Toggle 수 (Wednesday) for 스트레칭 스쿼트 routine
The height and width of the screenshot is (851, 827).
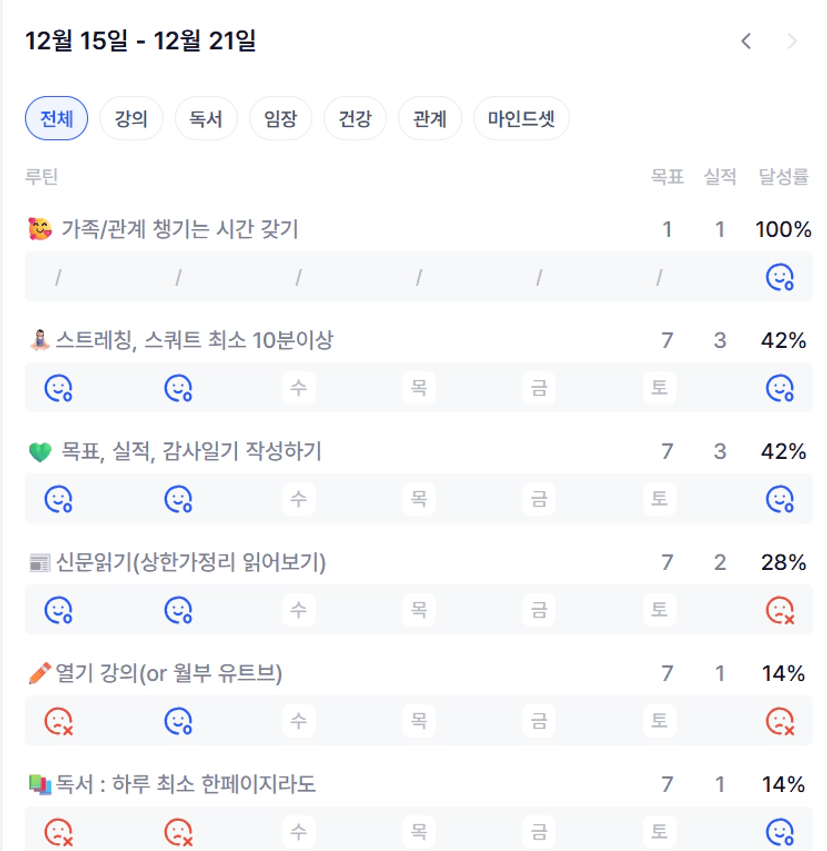coord(298,387)
